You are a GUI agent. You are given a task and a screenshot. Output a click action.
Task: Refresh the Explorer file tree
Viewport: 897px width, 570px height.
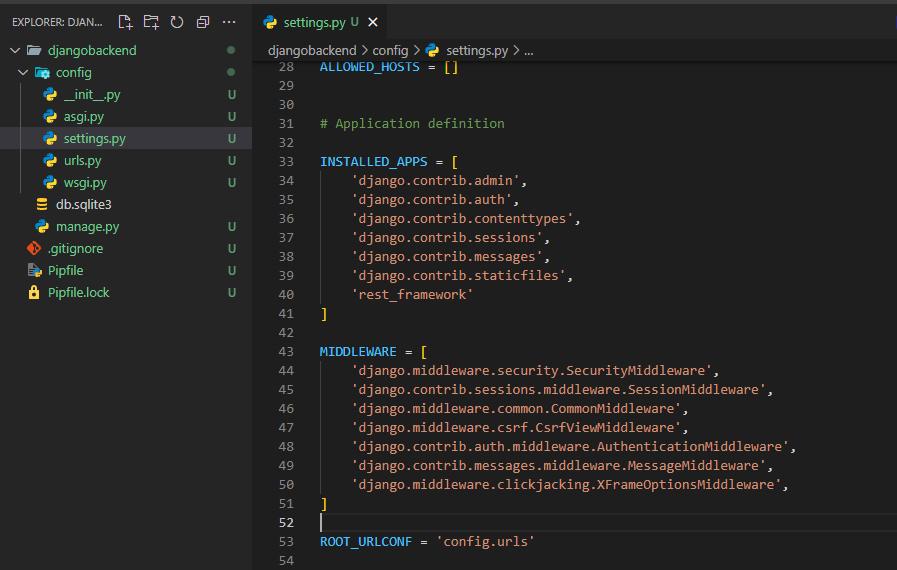177,22
